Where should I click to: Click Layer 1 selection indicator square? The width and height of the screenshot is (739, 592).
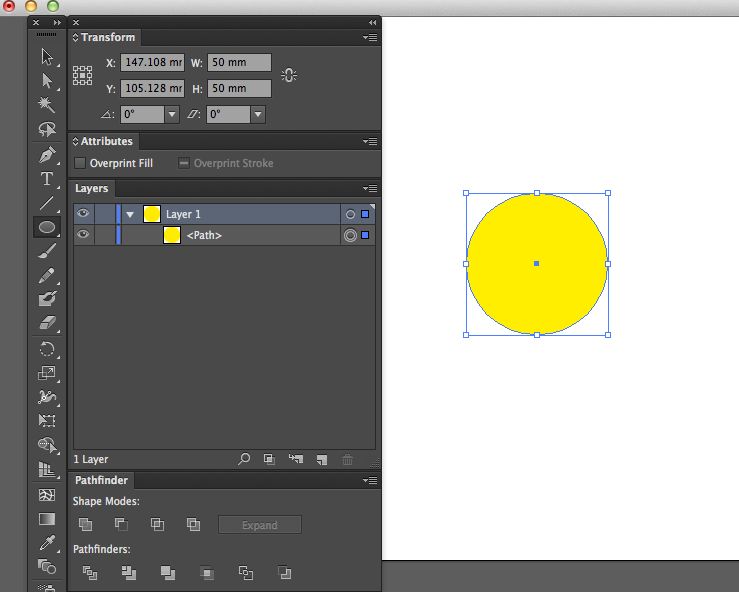click(x=365, y=214)
